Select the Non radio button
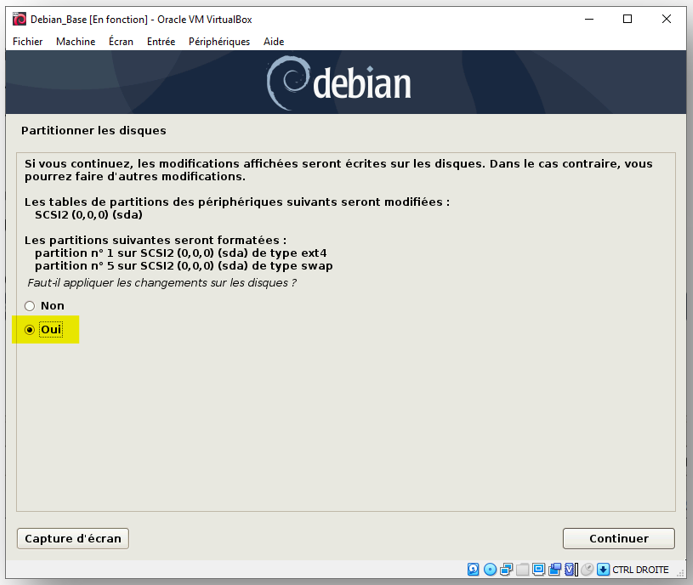The width and height of the screenshot is (693, 585). 30,306
